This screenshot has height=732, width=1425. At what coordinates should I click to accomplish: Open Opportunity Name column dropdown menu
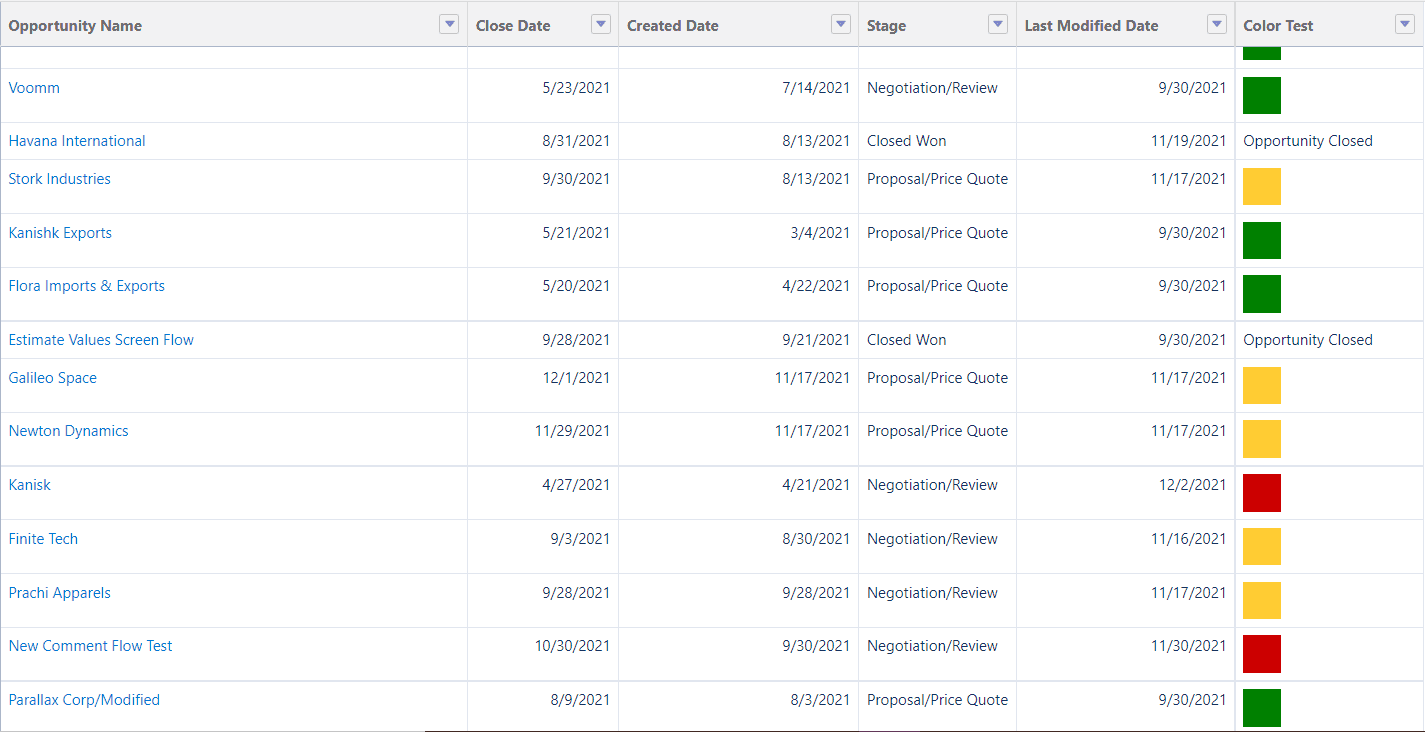[449, 25]
